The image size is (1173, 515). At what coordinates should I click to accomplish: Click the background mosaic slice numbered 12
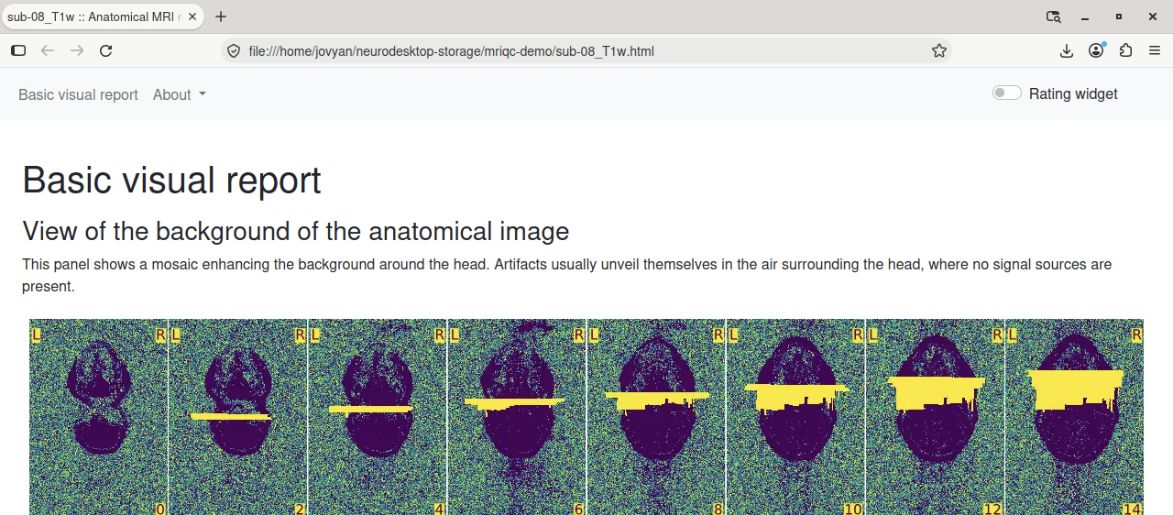click(935, 417)
